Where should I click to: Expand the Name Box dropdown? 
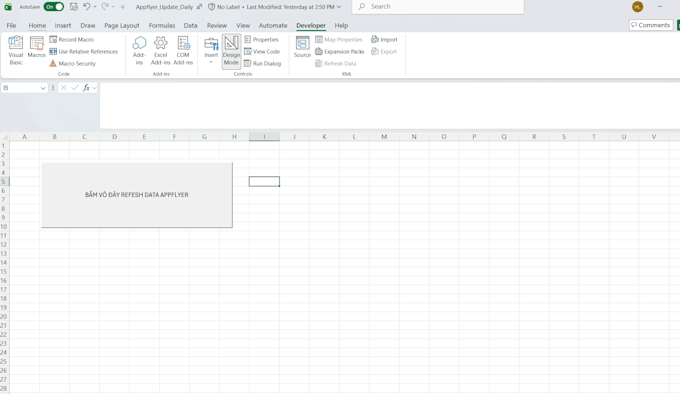coord(43,88)
